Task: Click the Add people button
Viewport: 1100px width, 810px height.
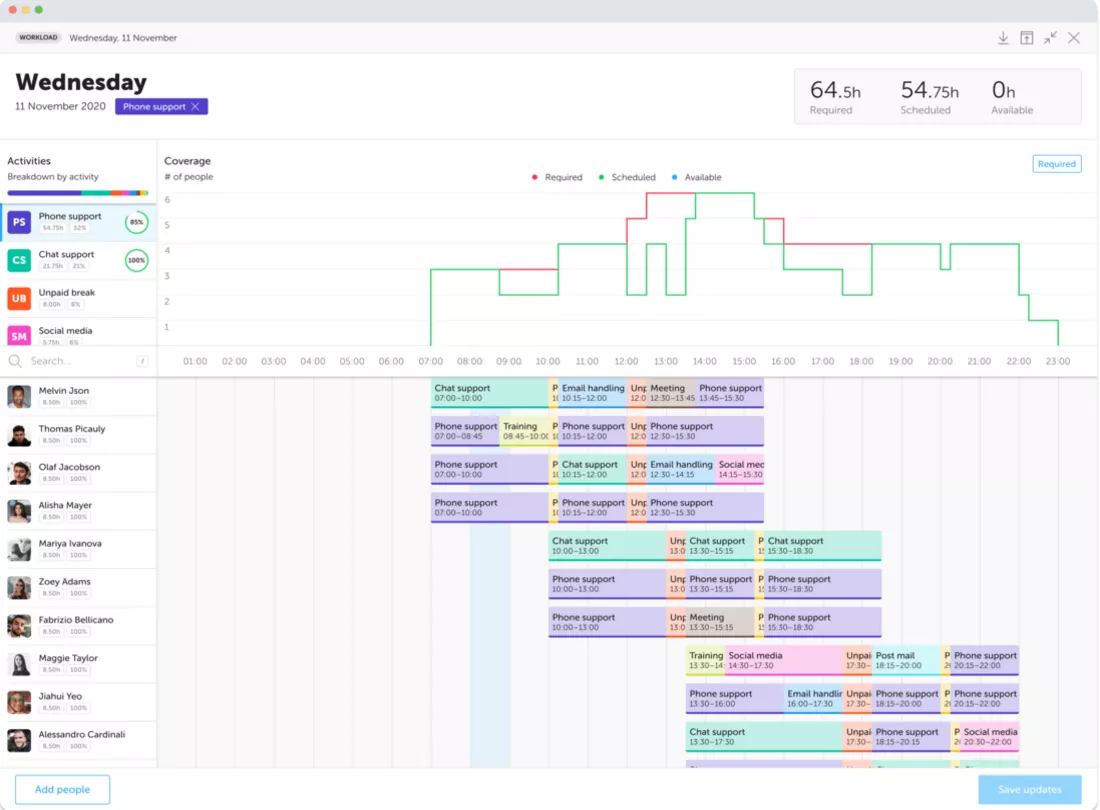Action: (x=62, y=789)
